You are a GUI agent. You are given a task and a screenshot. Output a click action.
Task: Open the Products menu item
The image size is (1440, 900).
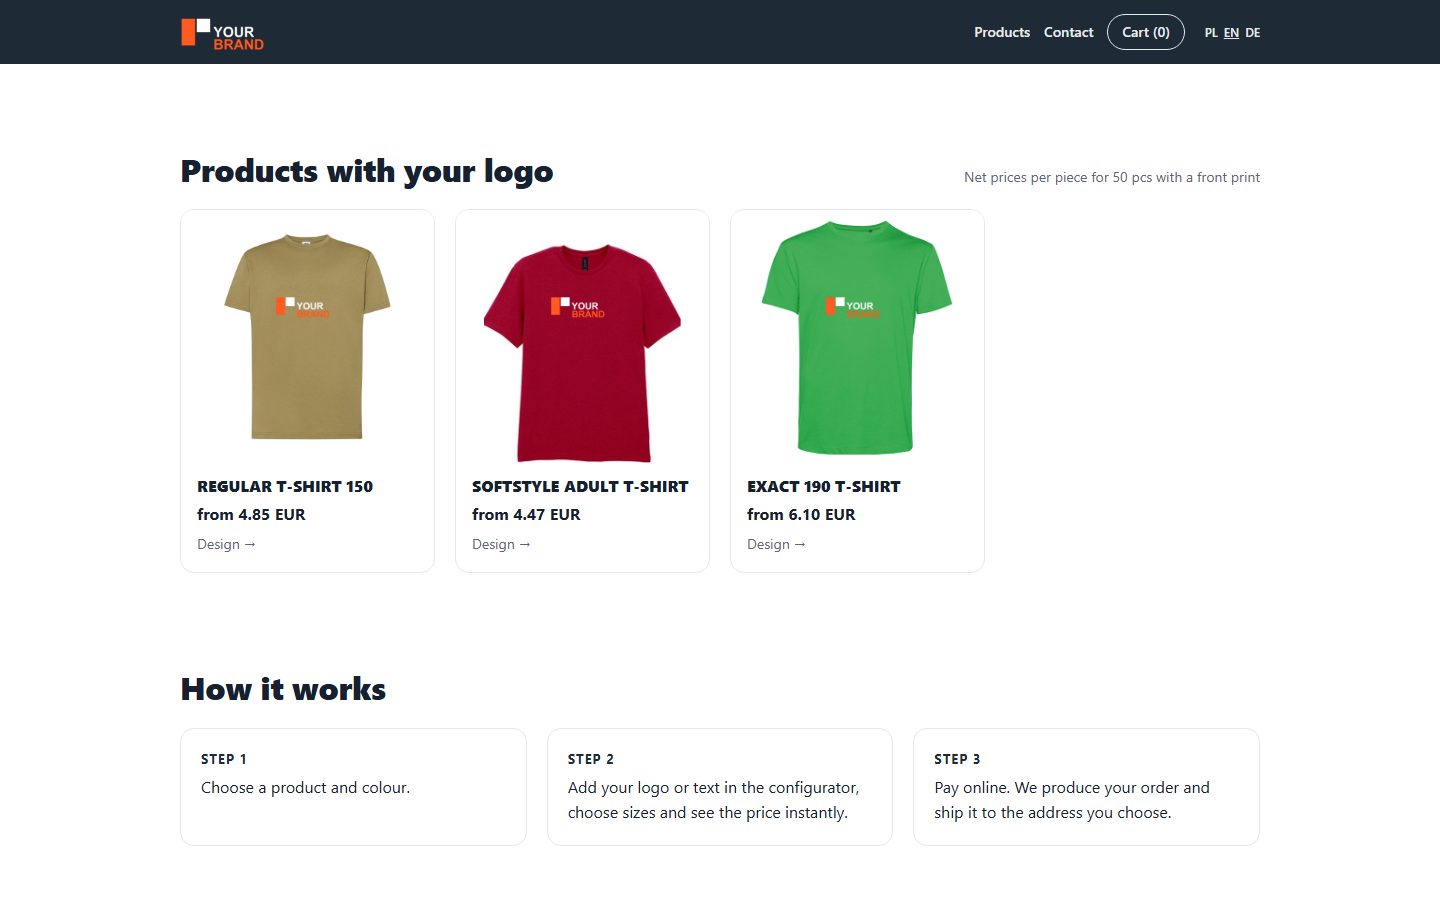(x=1002, y=32)
